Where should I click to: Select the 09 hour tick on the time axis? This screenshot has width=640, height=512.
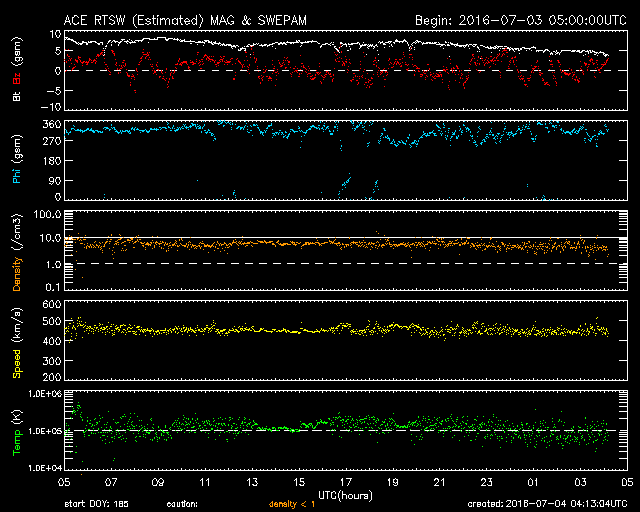tap(159, 482)
